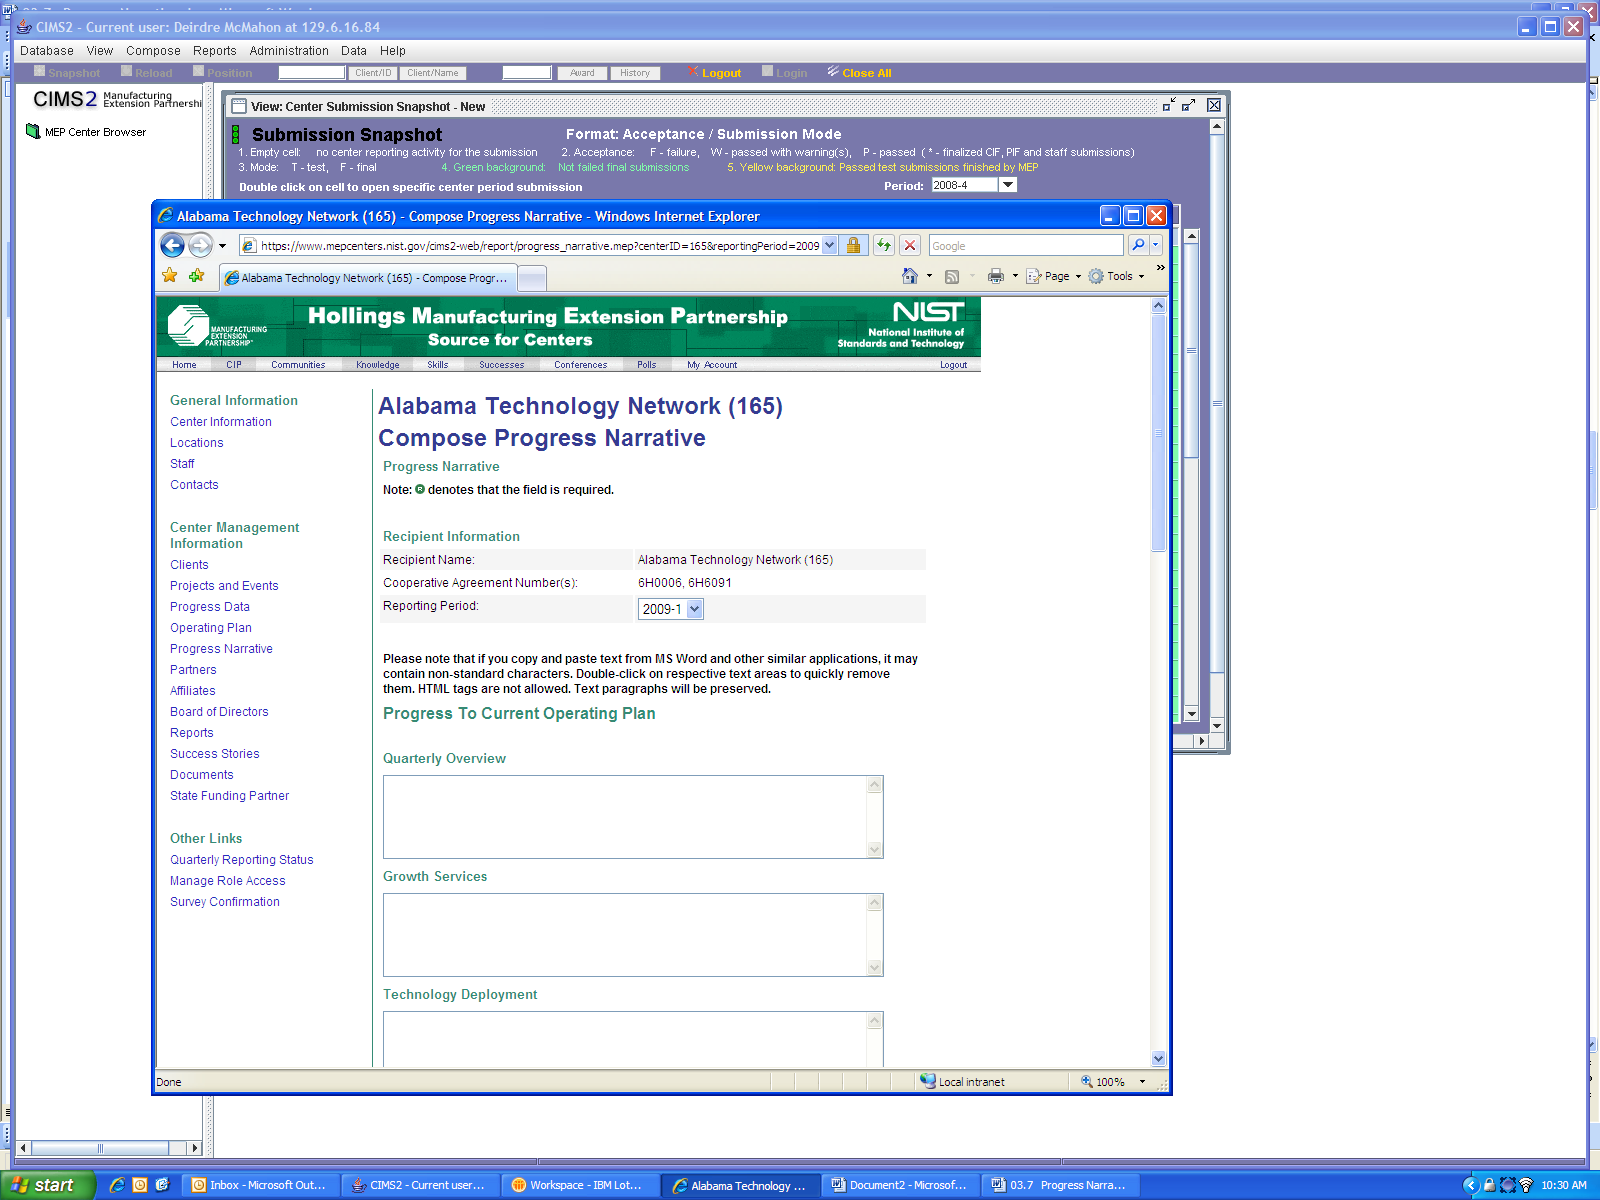
Task: Click the Local intranet zone icon
Action: 928,1081
